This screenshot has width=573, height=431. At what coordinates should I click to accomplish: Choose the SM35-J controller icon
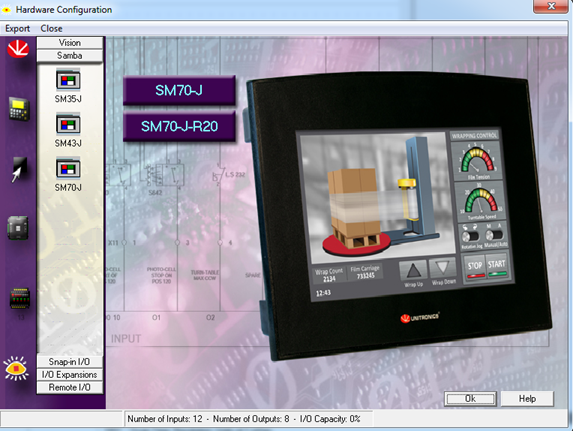coord(68,80)
